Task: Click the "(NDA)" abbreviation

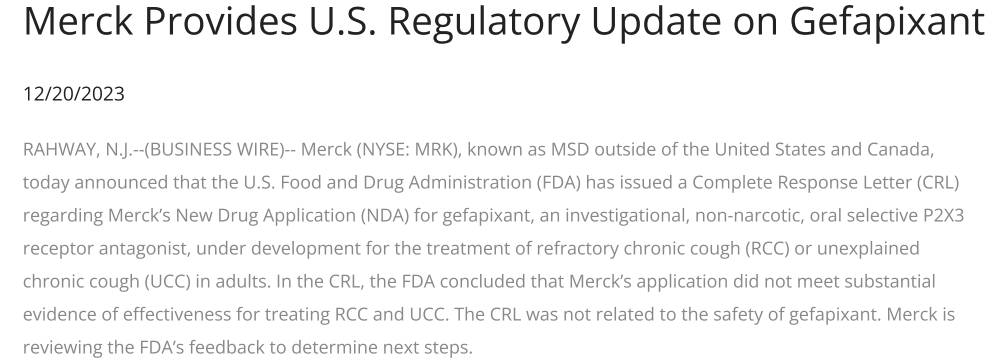Action: [x=384, y=216]
